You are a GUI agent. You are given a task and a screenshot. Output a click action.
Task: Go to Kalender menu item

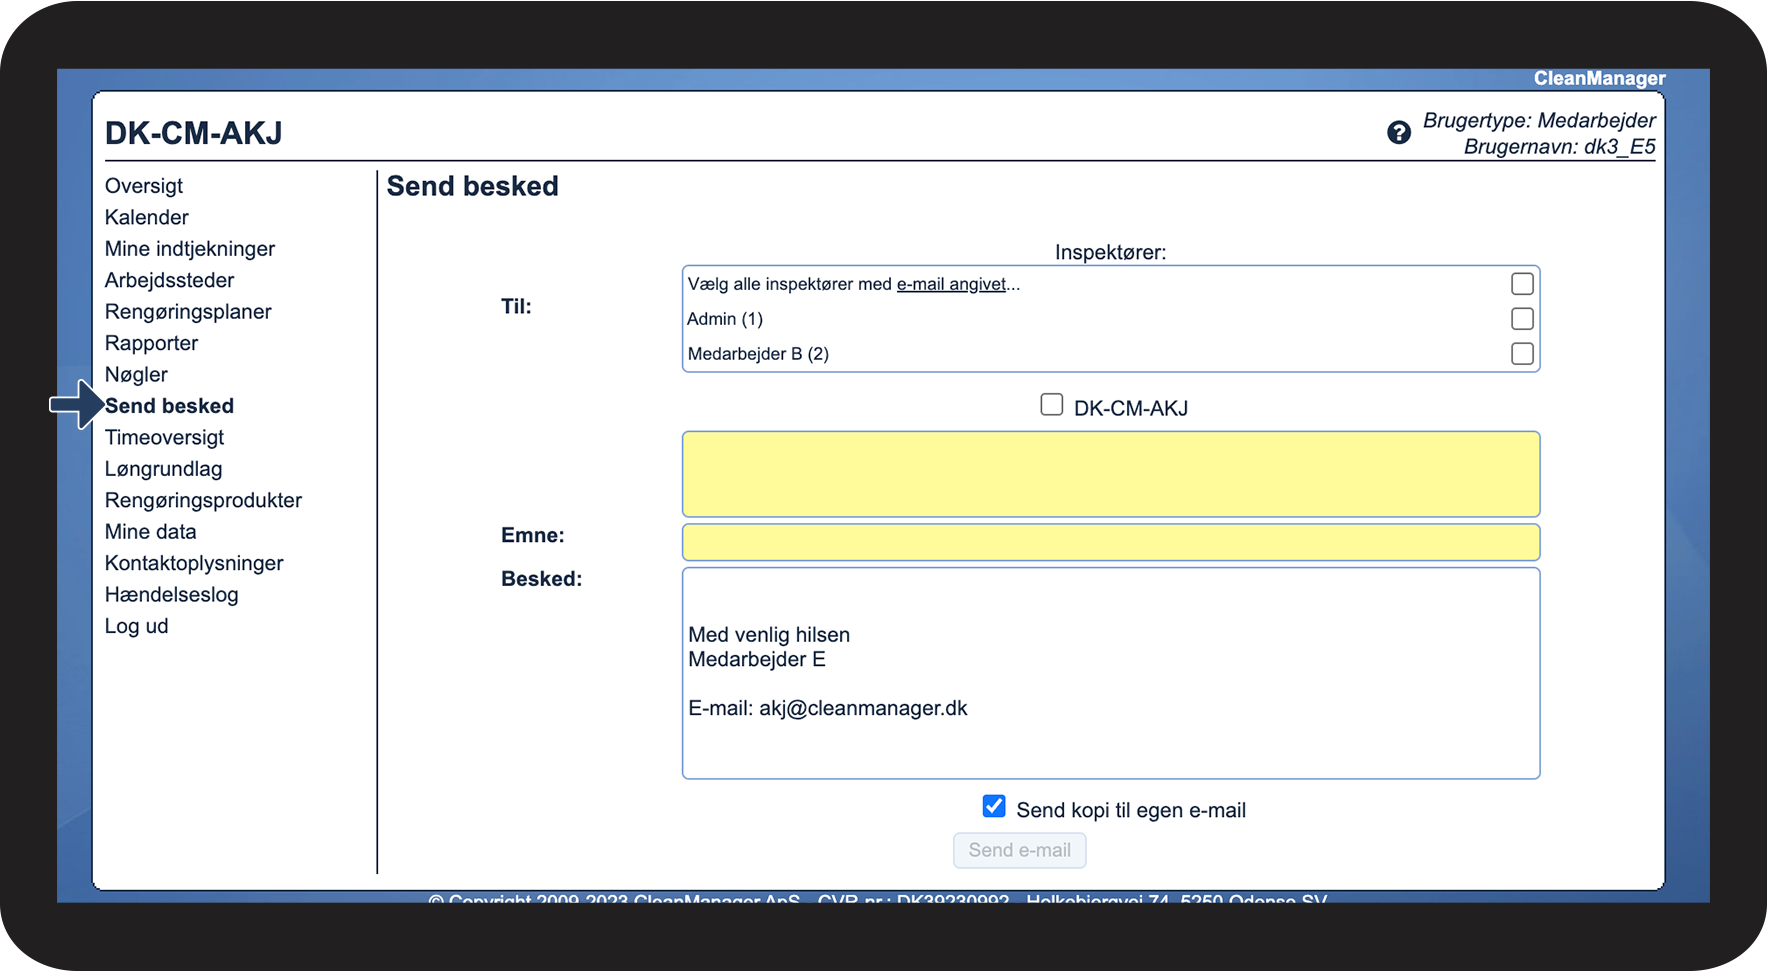[x=147, y=218]
